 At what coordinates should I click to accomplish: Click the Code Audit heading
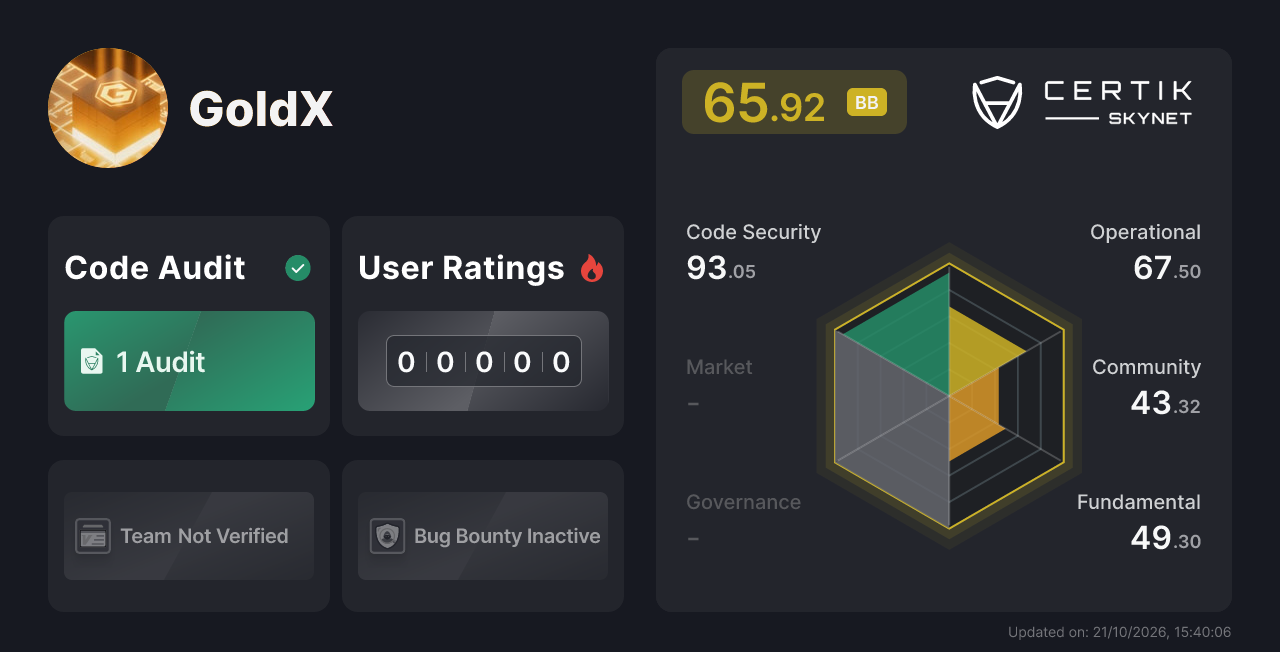pos(155,268)
